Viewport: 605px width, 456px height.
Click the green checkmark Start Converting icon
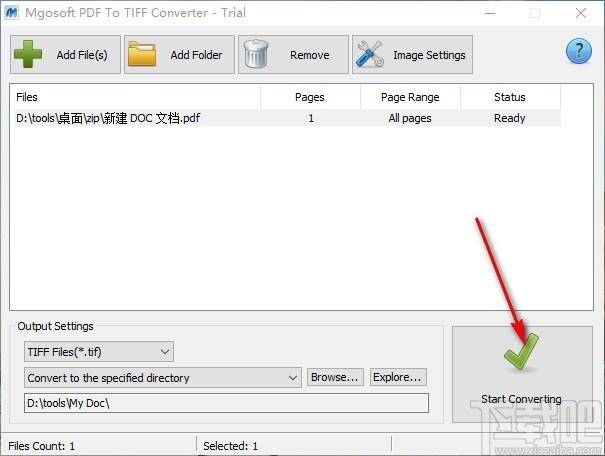click(521, 351)
